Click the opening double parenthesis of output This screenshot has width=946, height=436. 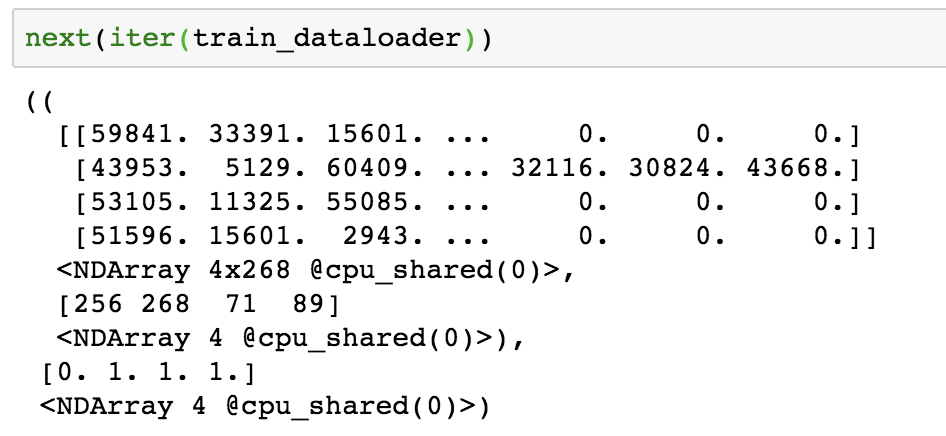40,101
